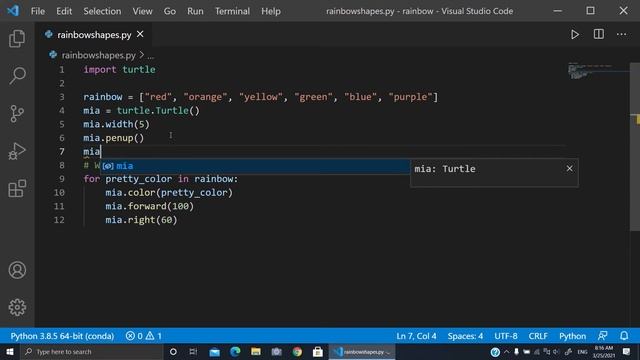This screenshot has height=360, width=640.
Task: Open the Selection menu
Action: (102, 11)
